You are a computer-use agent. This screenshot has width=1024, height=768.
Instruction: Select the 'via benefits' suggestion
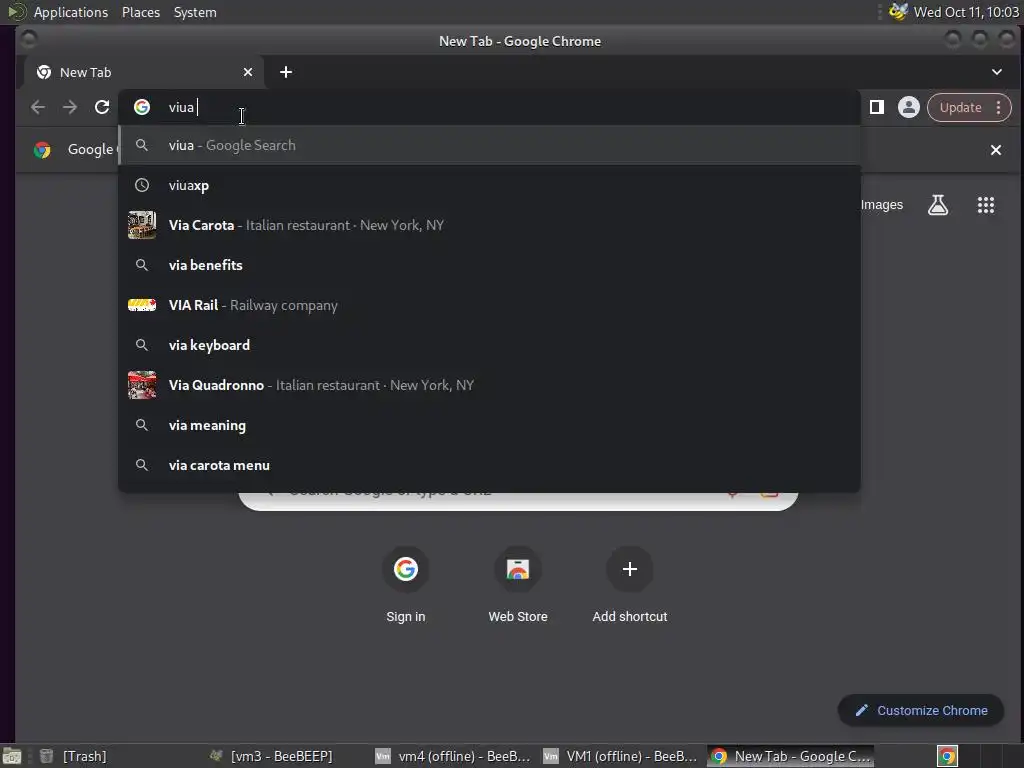tap(489, 265)
